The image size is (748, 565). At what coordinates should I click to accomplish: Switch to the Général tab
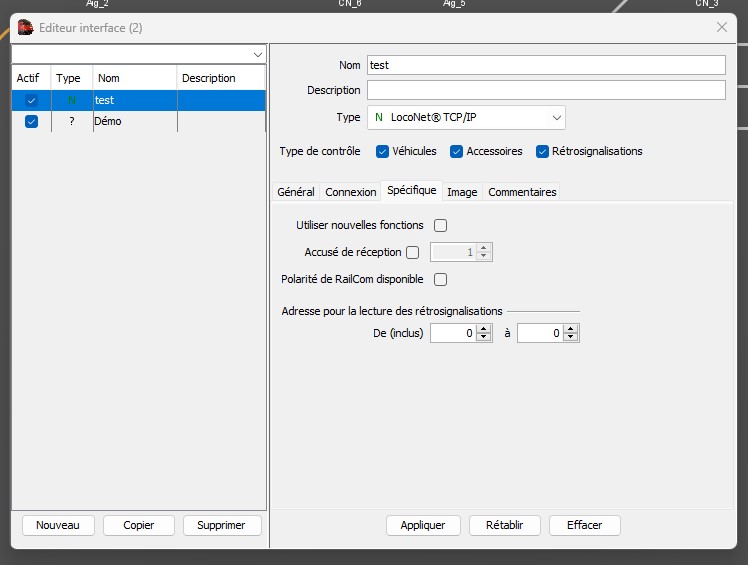(296, 192)
